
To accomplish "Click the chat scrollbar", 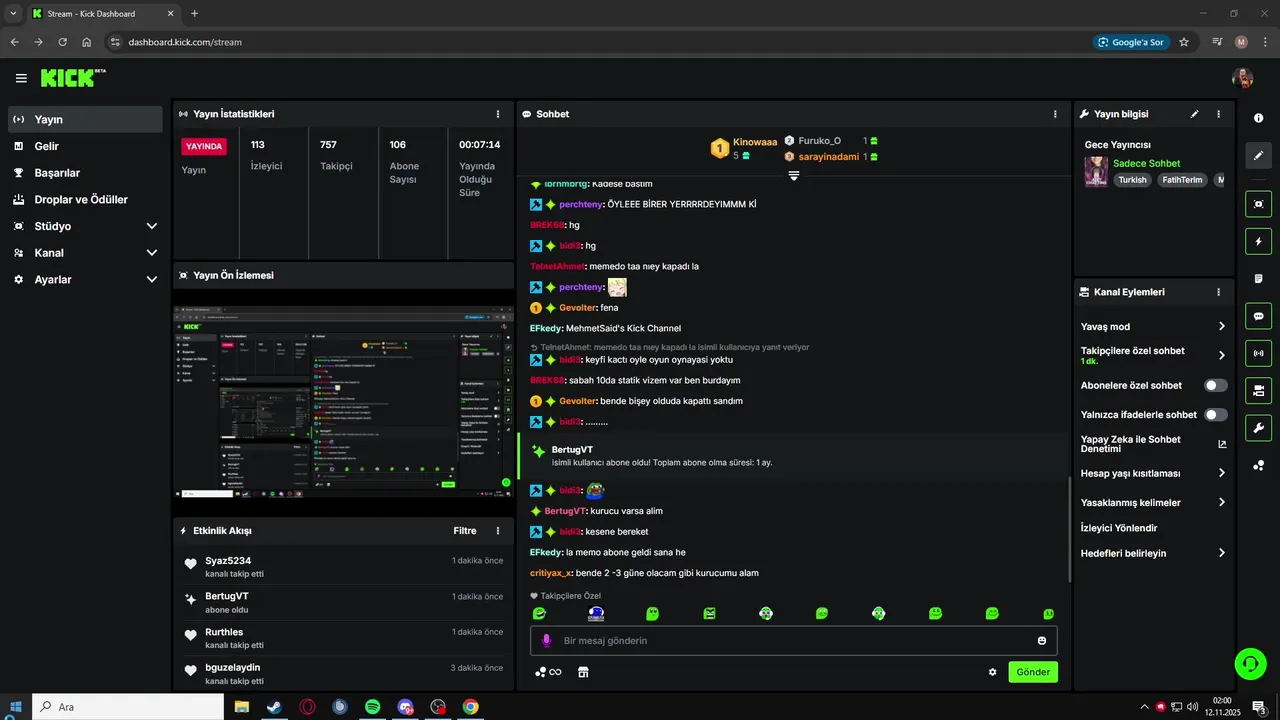I will (1069, 531).
